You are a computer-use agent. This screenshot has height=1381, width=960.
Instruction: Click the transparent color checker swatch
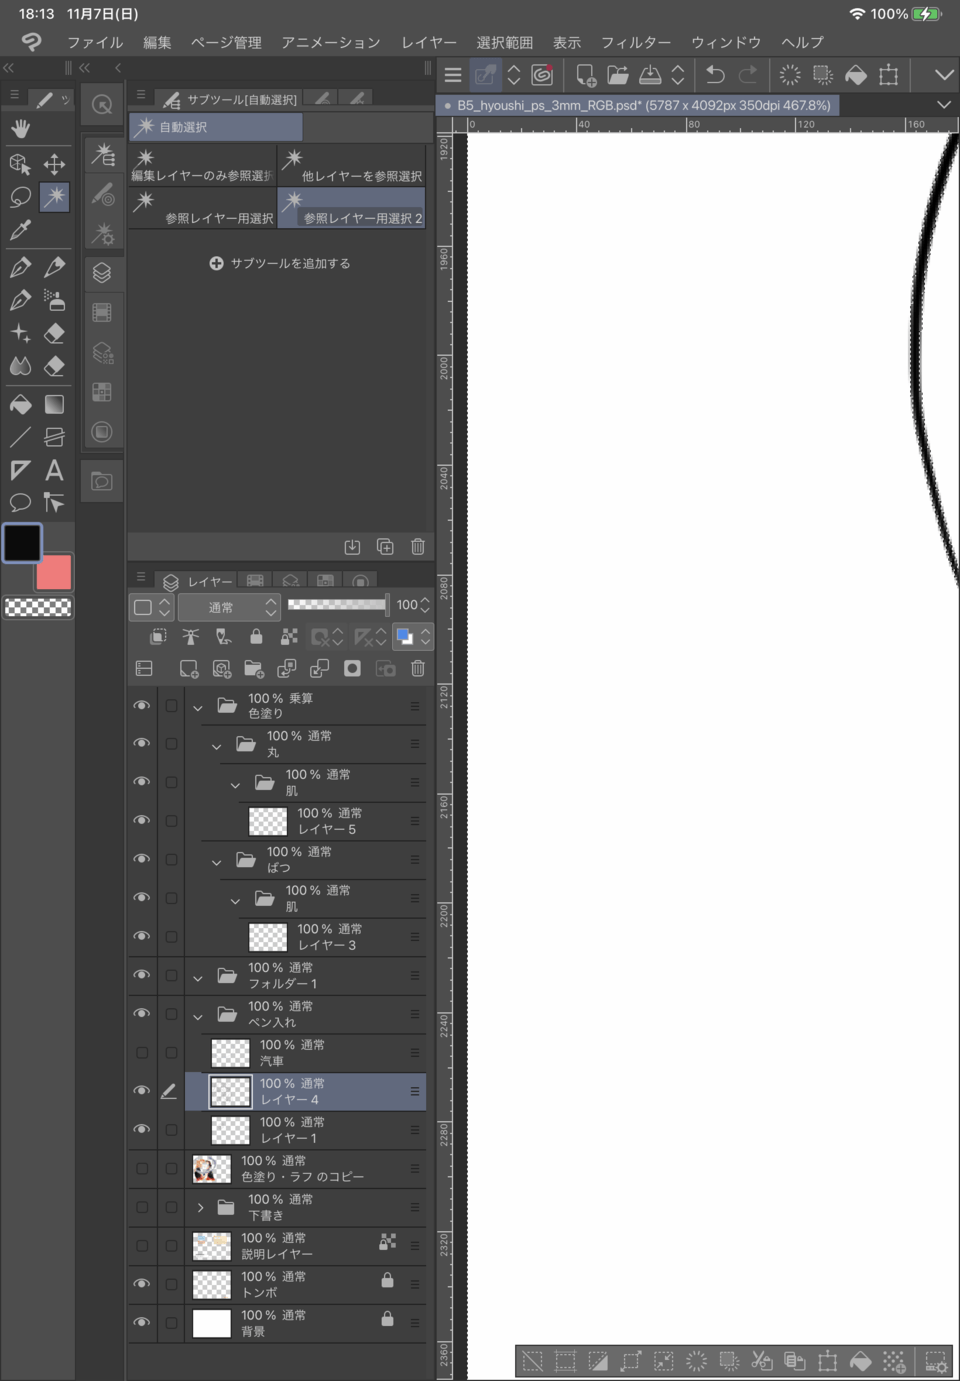point(38,607)
